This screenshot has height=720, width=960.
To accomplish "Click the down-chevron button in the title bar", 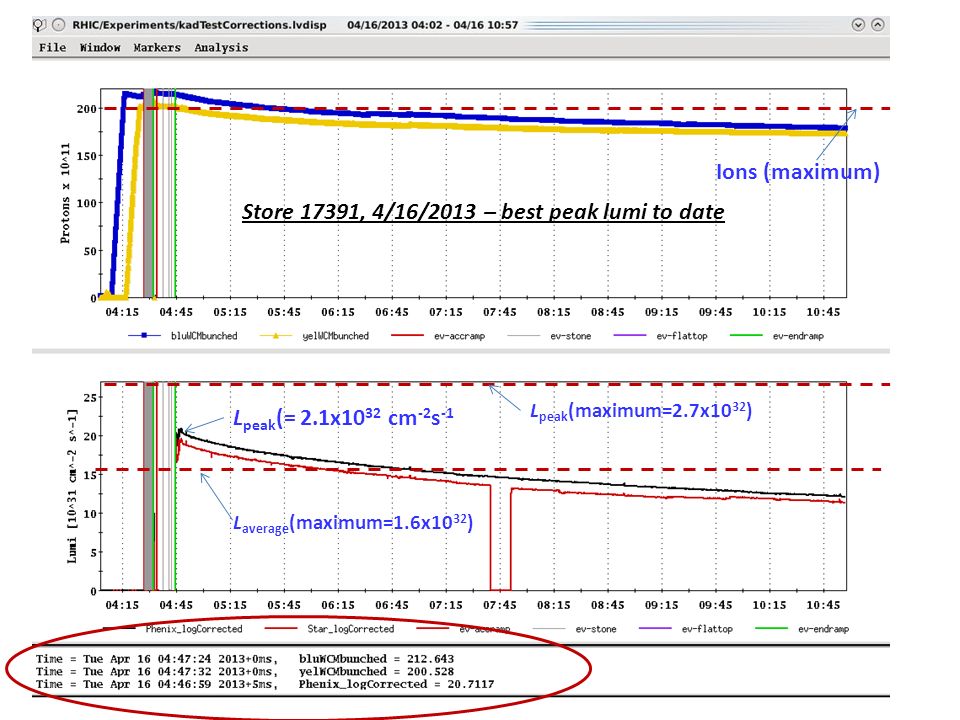I will click(858, 24).
